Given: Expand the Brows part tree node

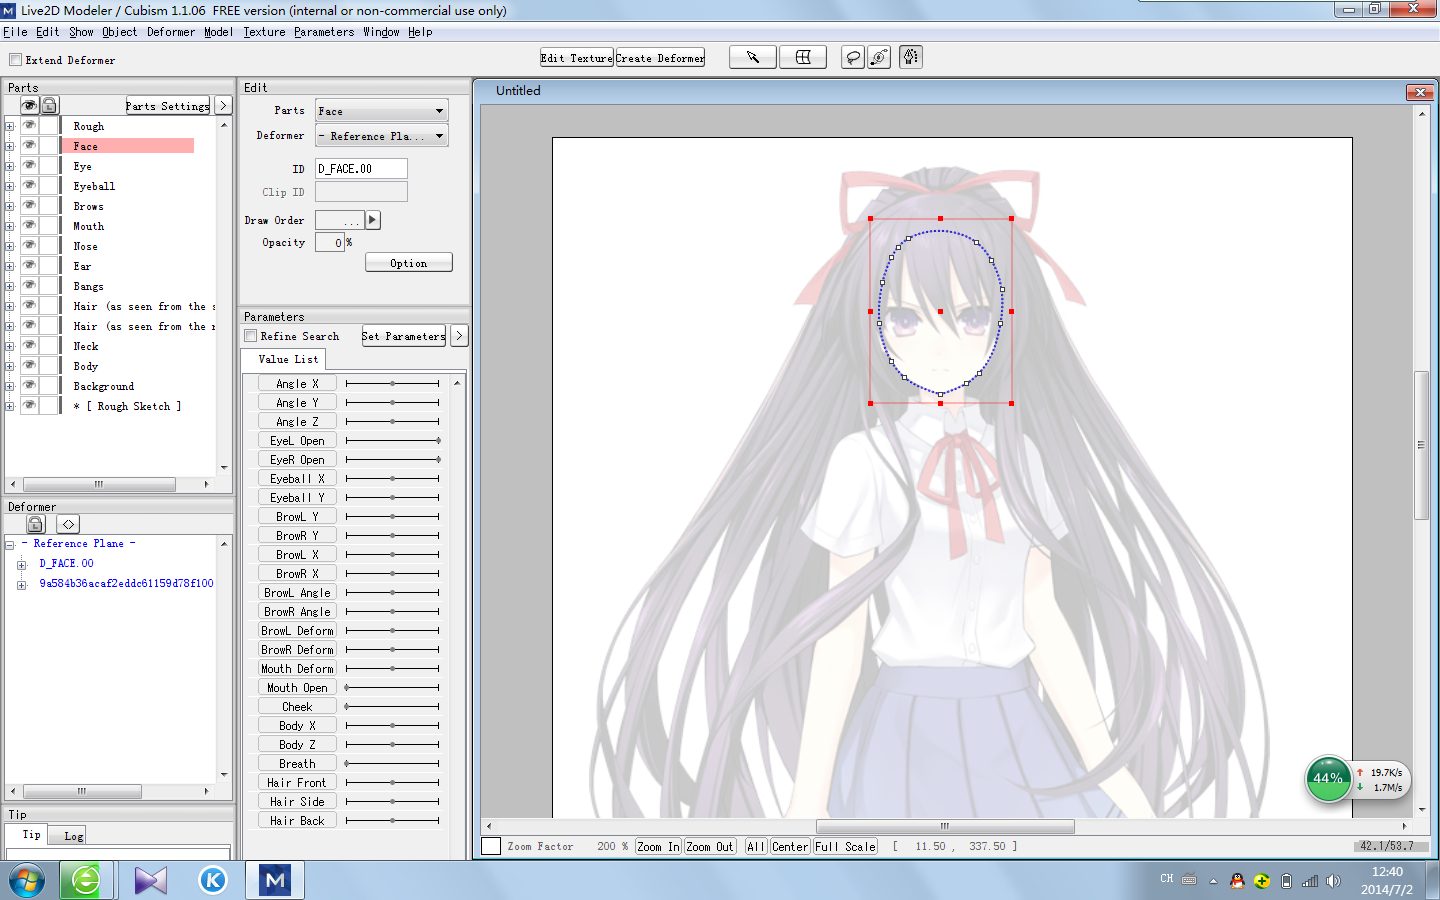Looking at the screenshot, I should 10,206.
